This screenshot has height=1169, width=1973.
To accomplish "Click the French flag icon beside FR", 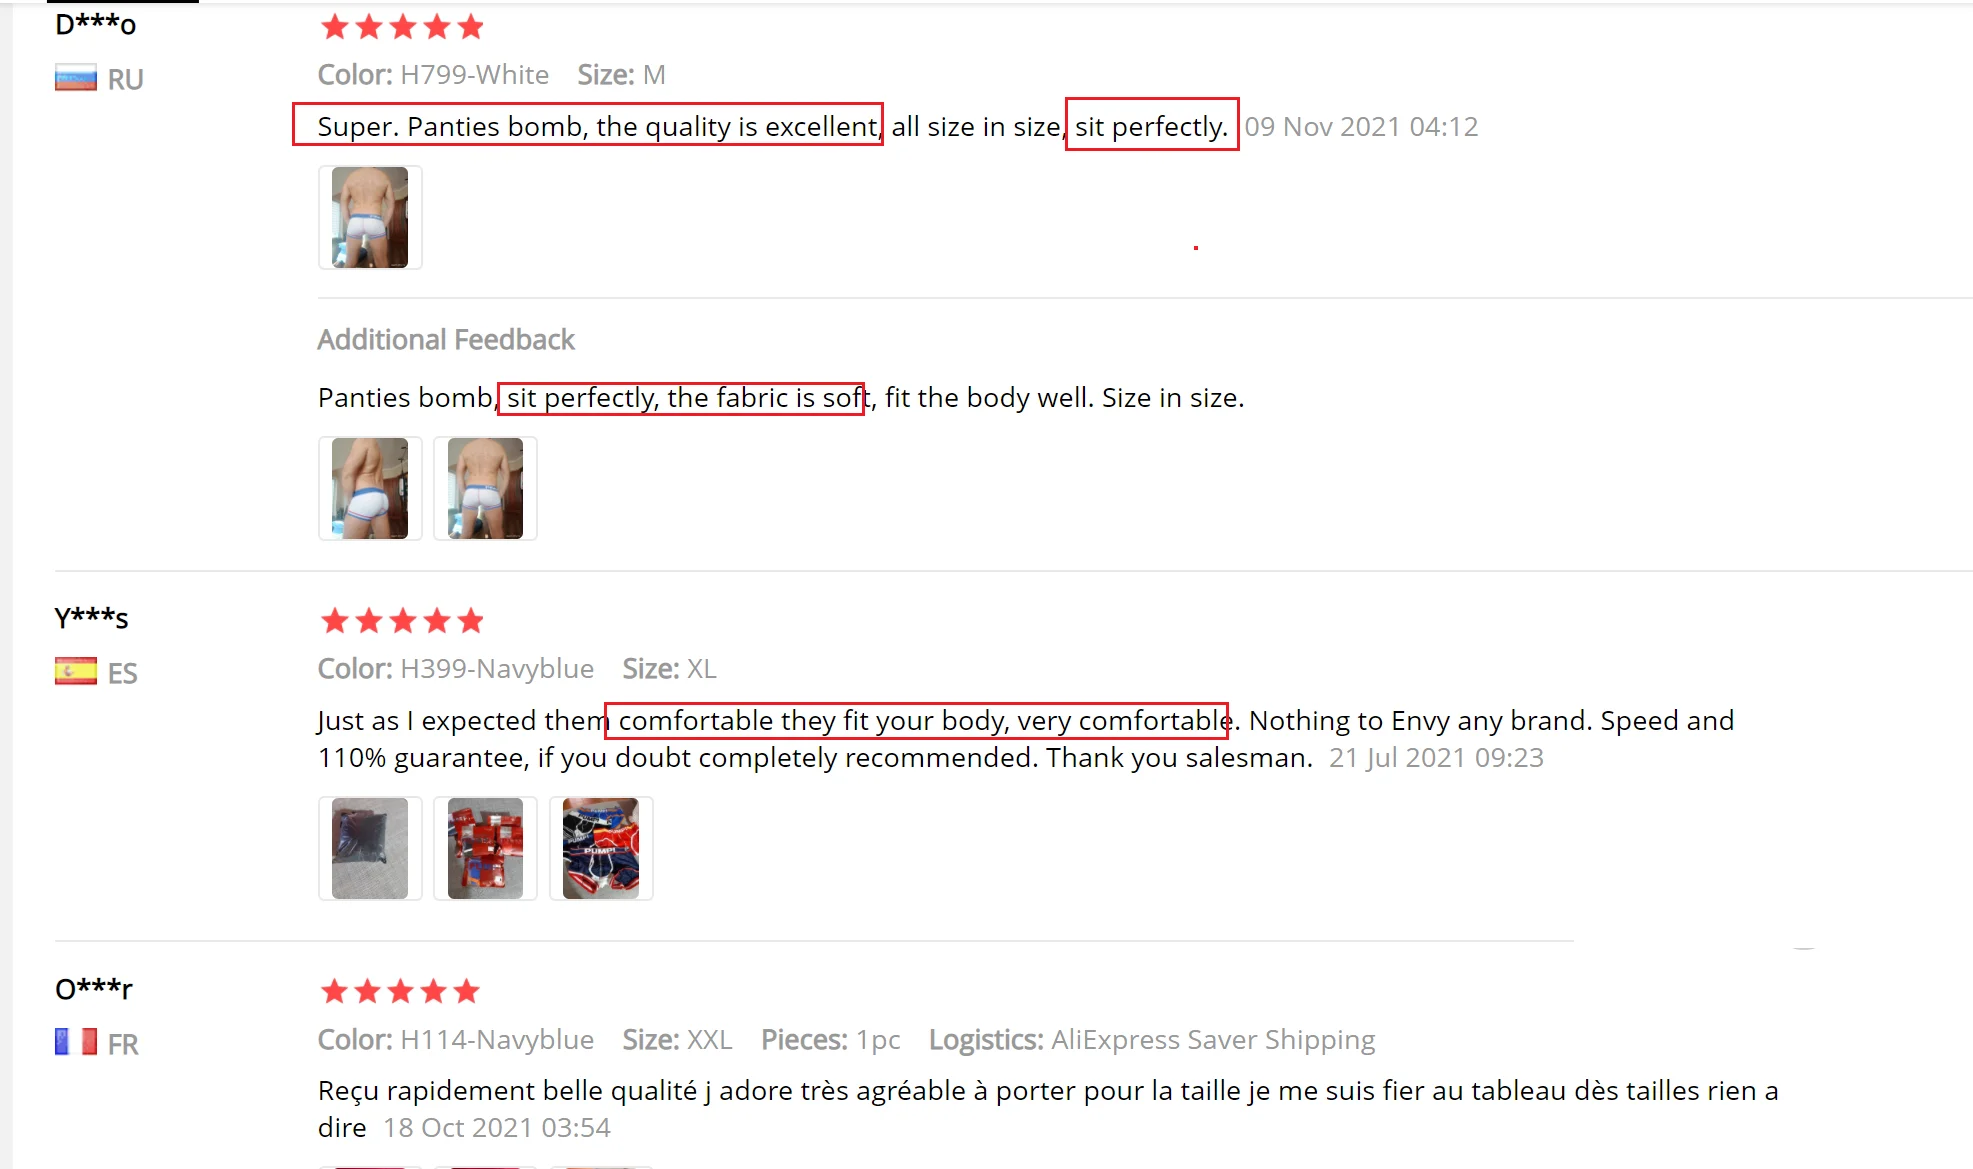I will click(76, 1042).
